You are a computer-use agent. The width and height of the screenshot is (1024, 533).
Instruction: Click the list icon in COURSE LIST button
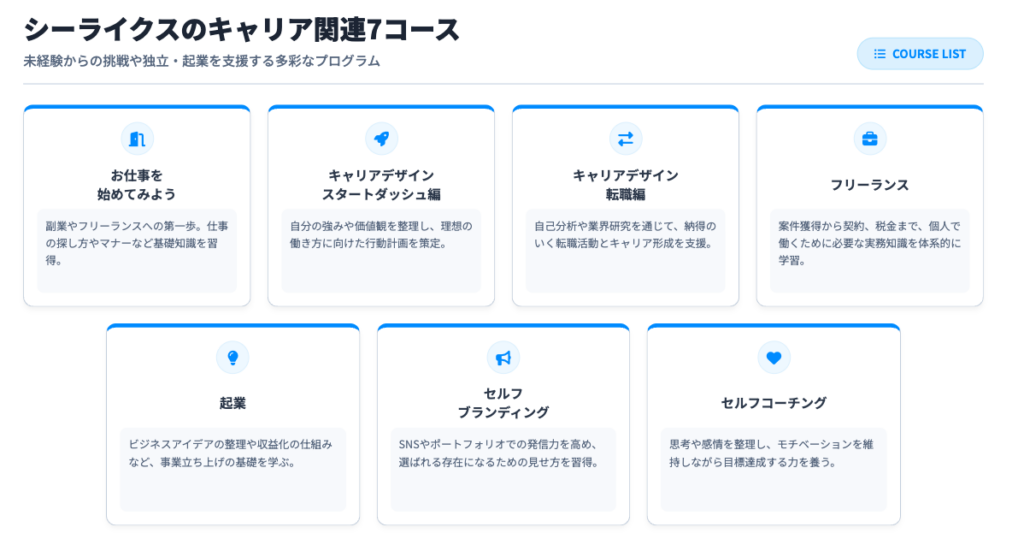click(x=880, y=54)
